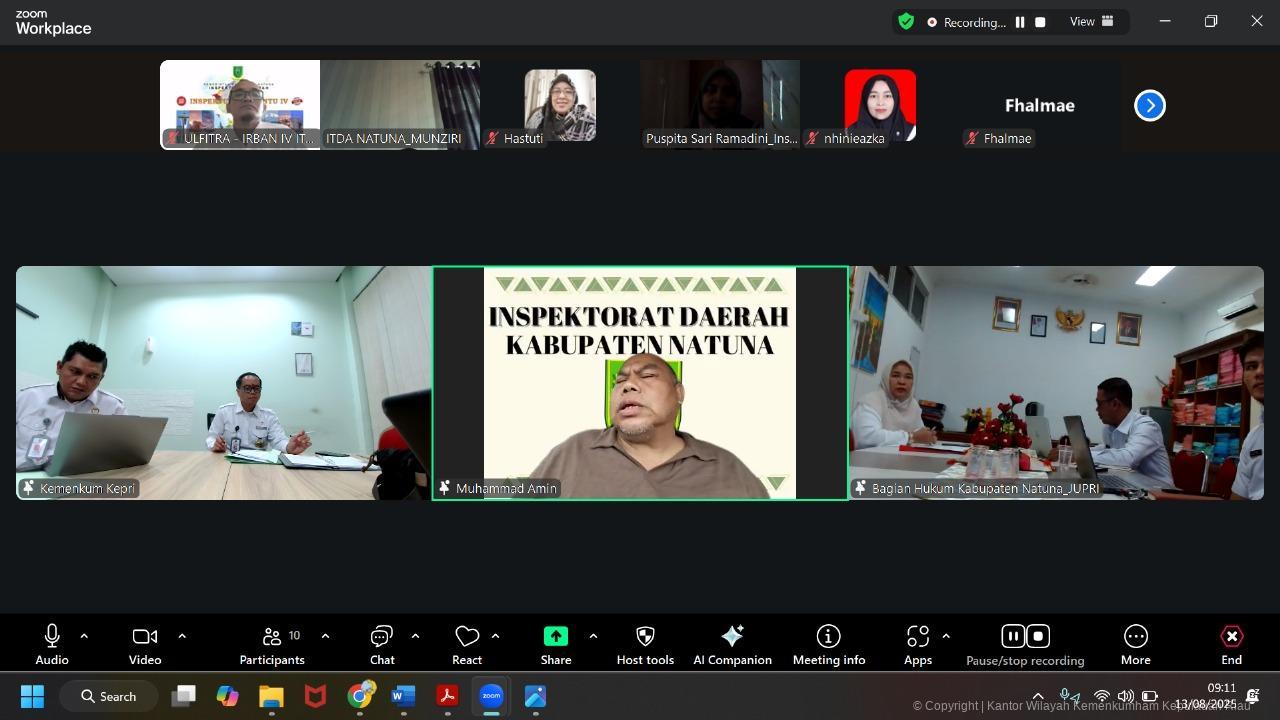Image resolution: width=1280 pixels, height=720 pixels.
Task: Expand audio options caret
Action: 84,636
